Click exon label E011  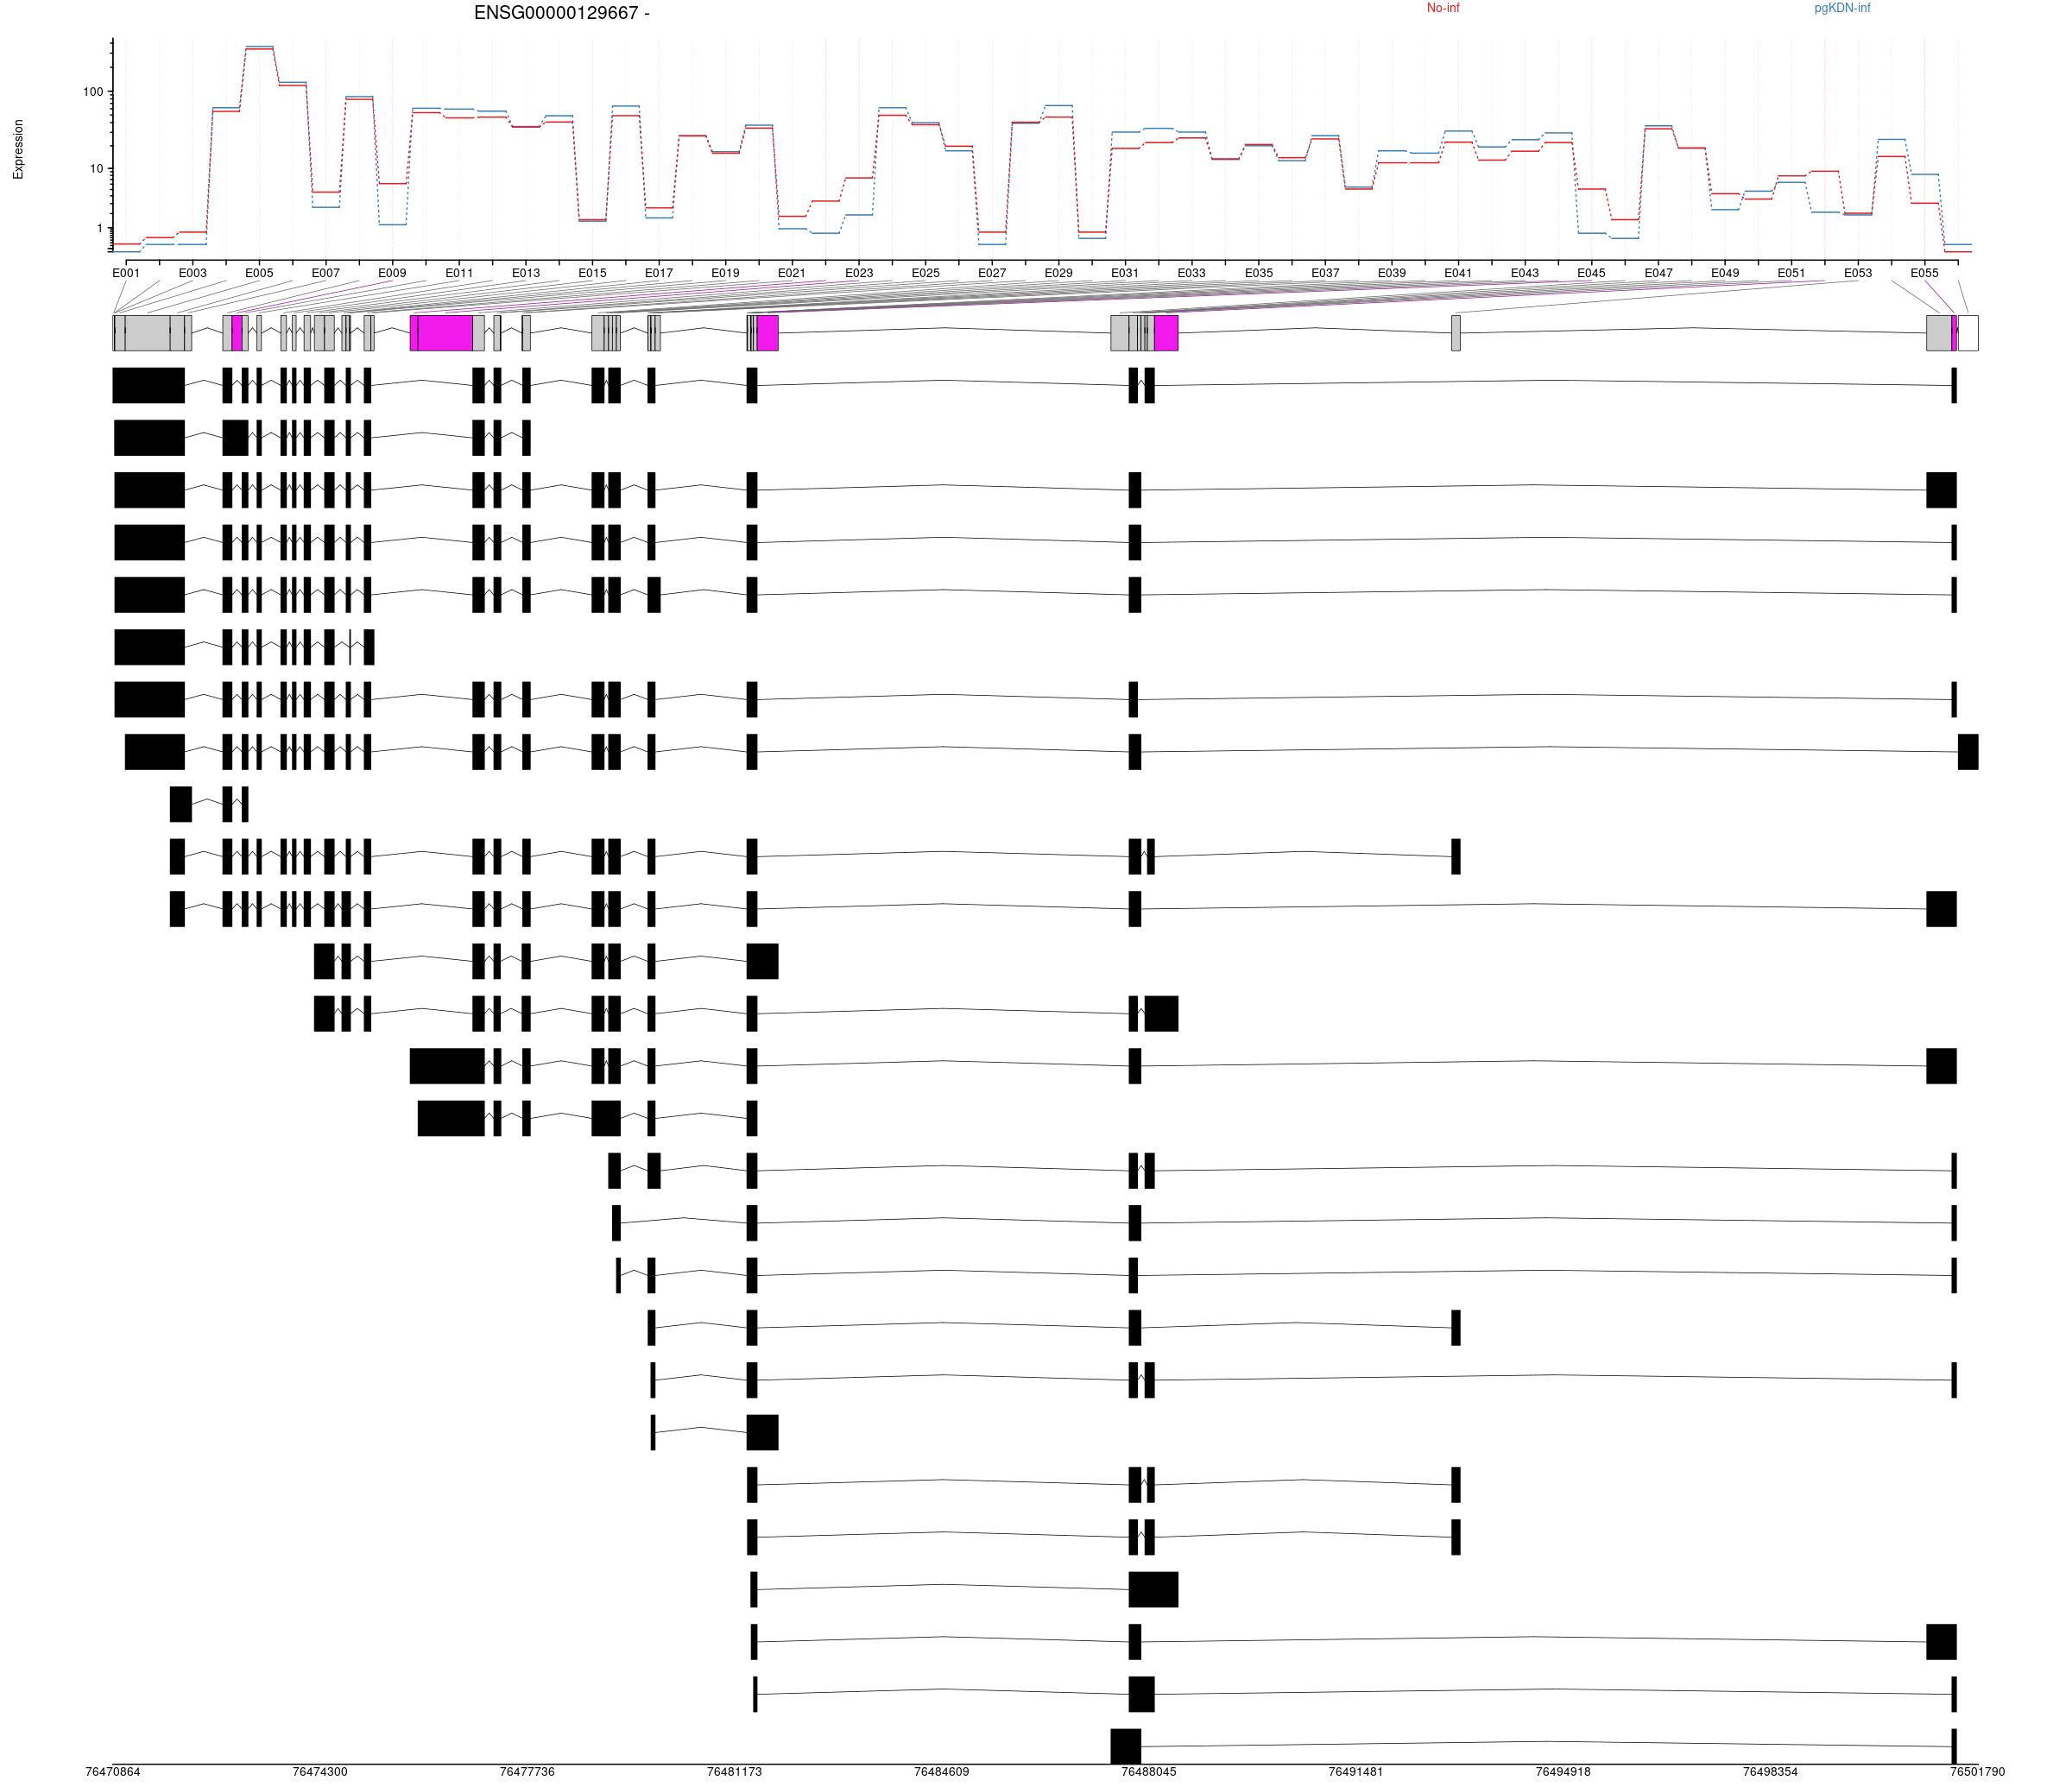(459, 273)
